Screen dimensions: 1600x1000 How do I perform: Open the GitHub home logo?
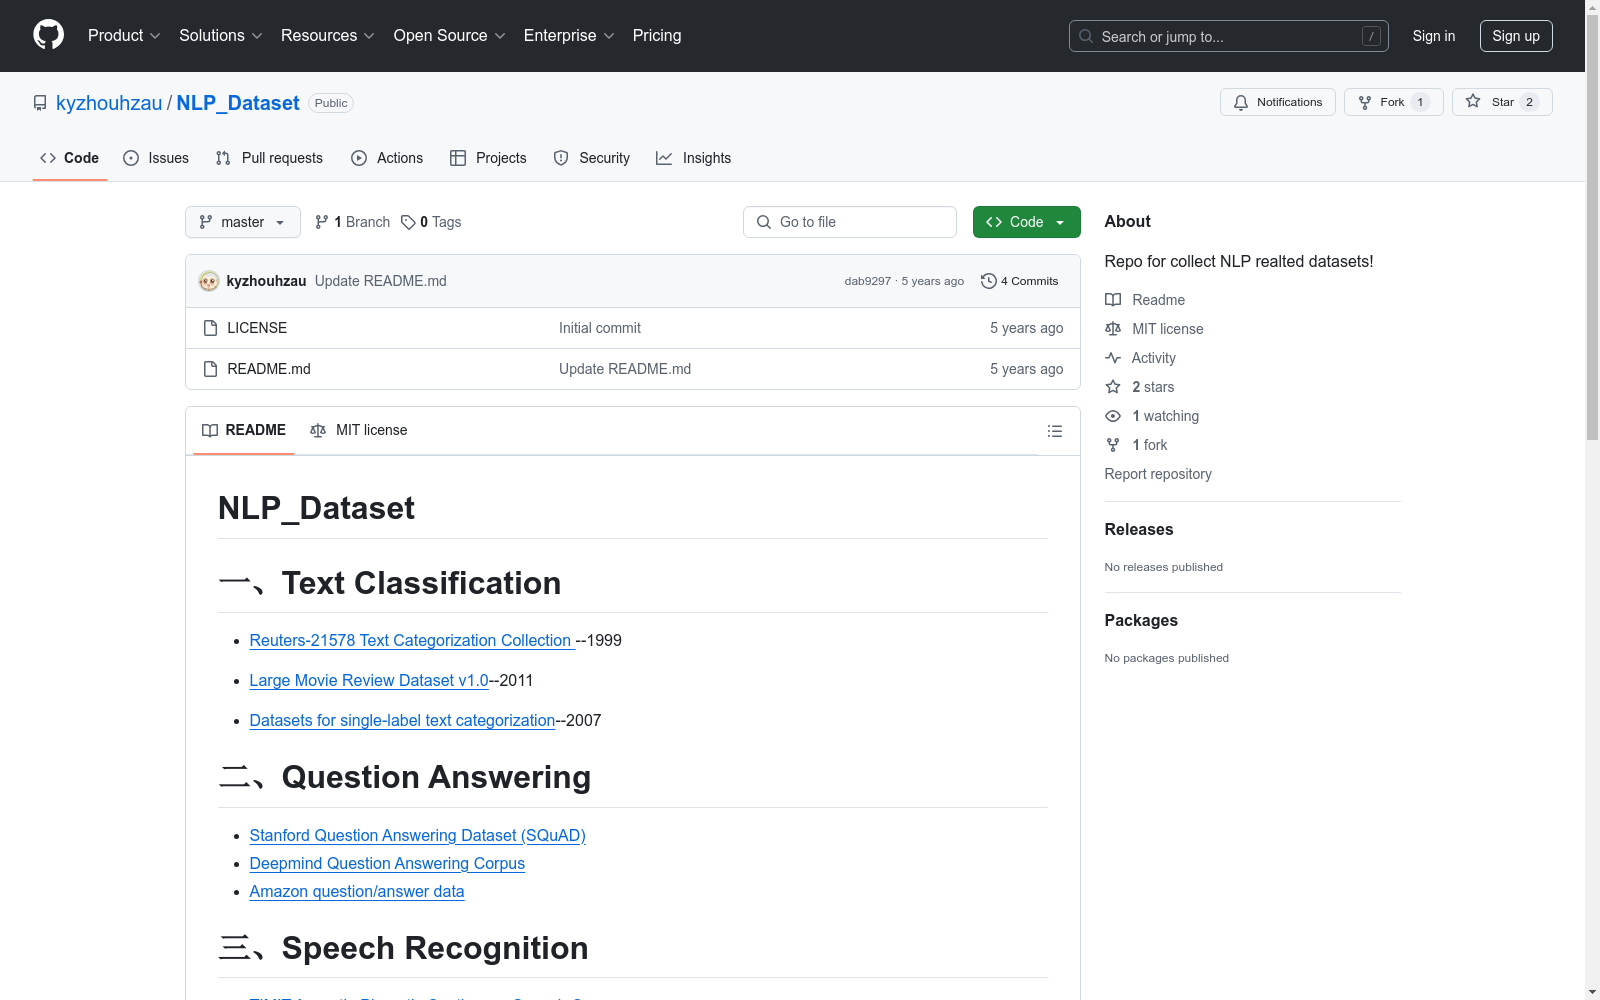tap(48, 35)
